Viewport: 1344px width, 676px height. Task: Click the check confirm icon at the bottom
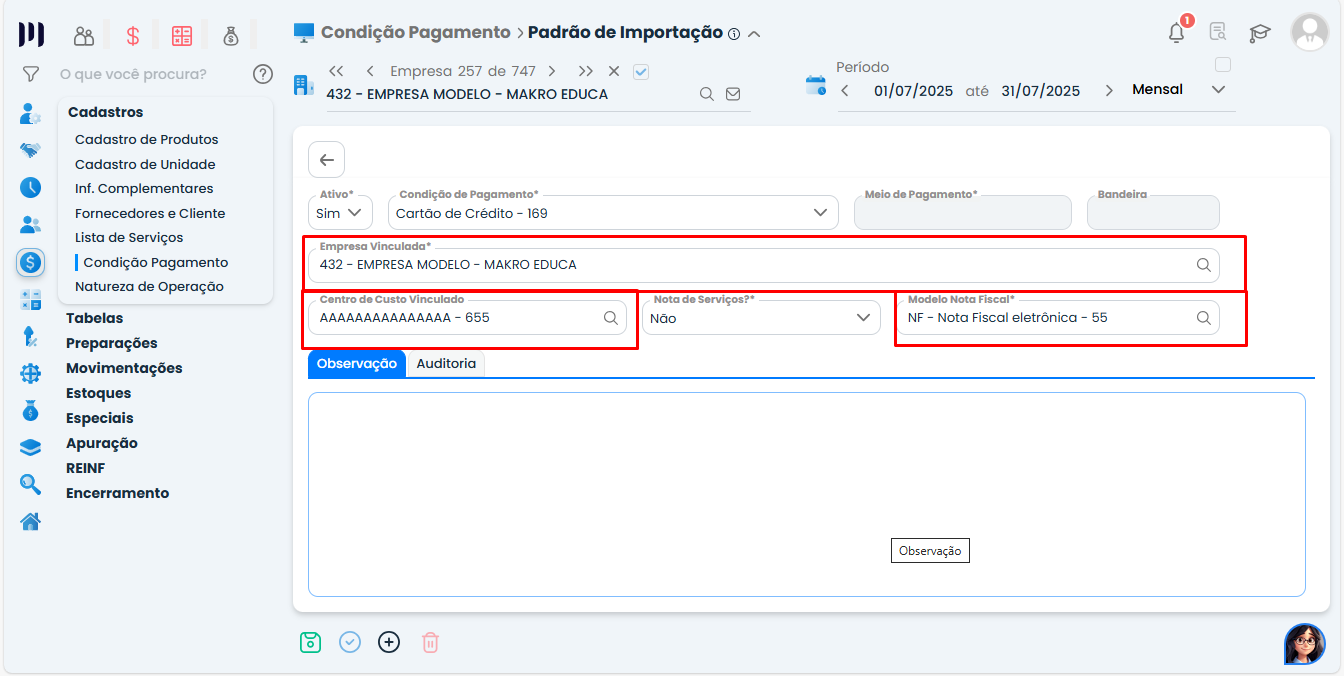pyautogui.click(x=349, y=642)
